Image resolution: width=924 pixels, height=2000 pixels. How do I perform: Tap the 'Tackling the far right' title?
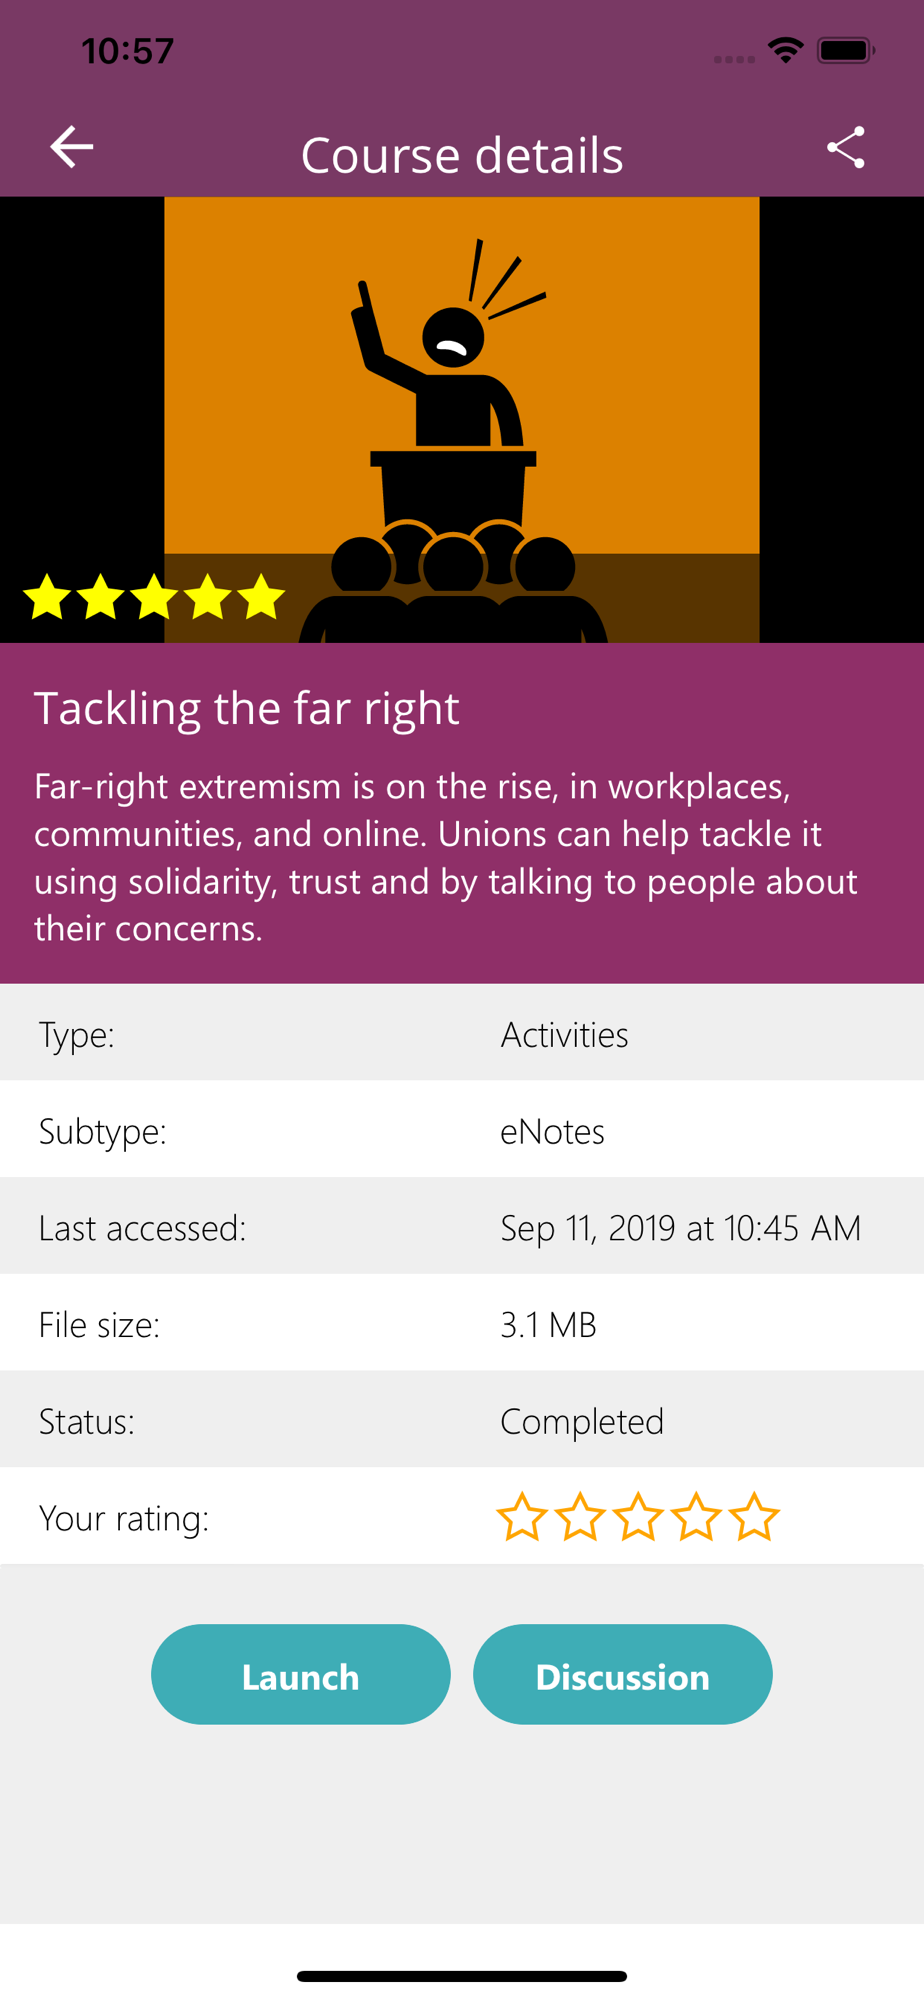(247, 708)
